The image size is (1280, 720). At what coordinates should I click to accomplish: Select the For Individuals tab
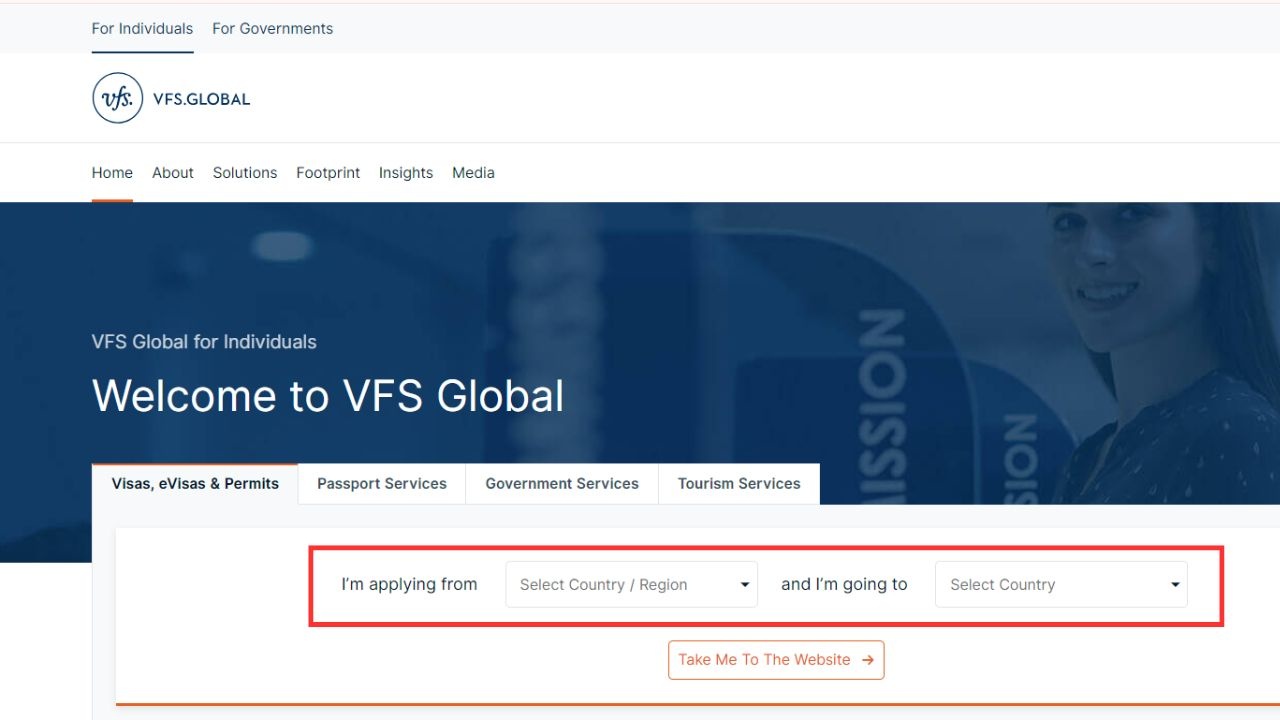click(x=142, y=29)
